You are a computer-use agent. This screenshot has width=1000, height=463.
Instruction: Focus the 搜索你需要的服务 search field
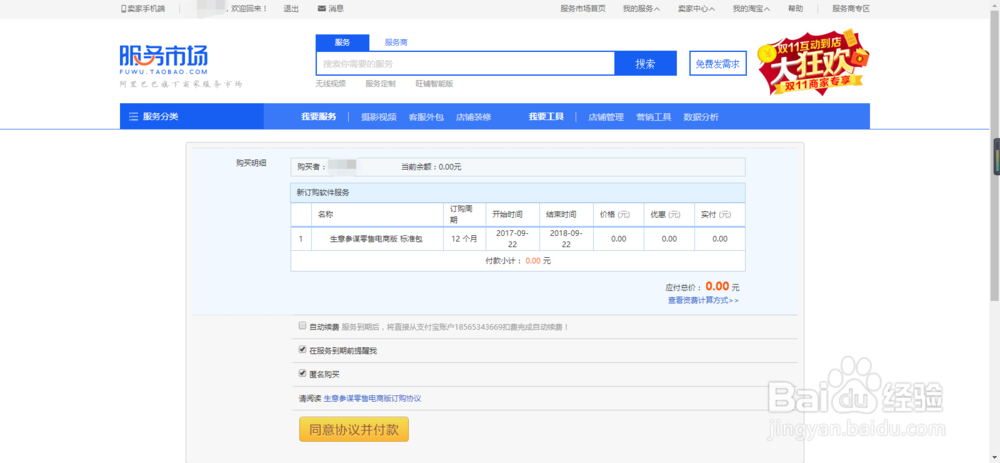coord(465,64)
